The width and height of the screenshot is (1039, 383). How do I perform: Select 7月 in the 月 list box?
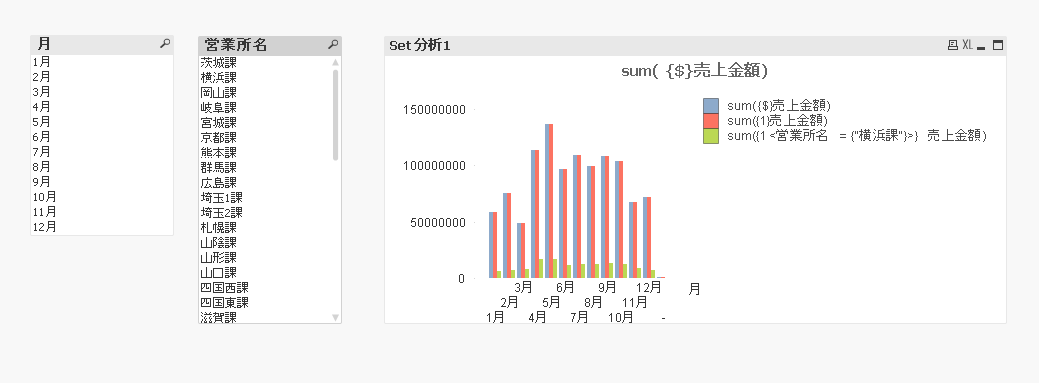102,152
